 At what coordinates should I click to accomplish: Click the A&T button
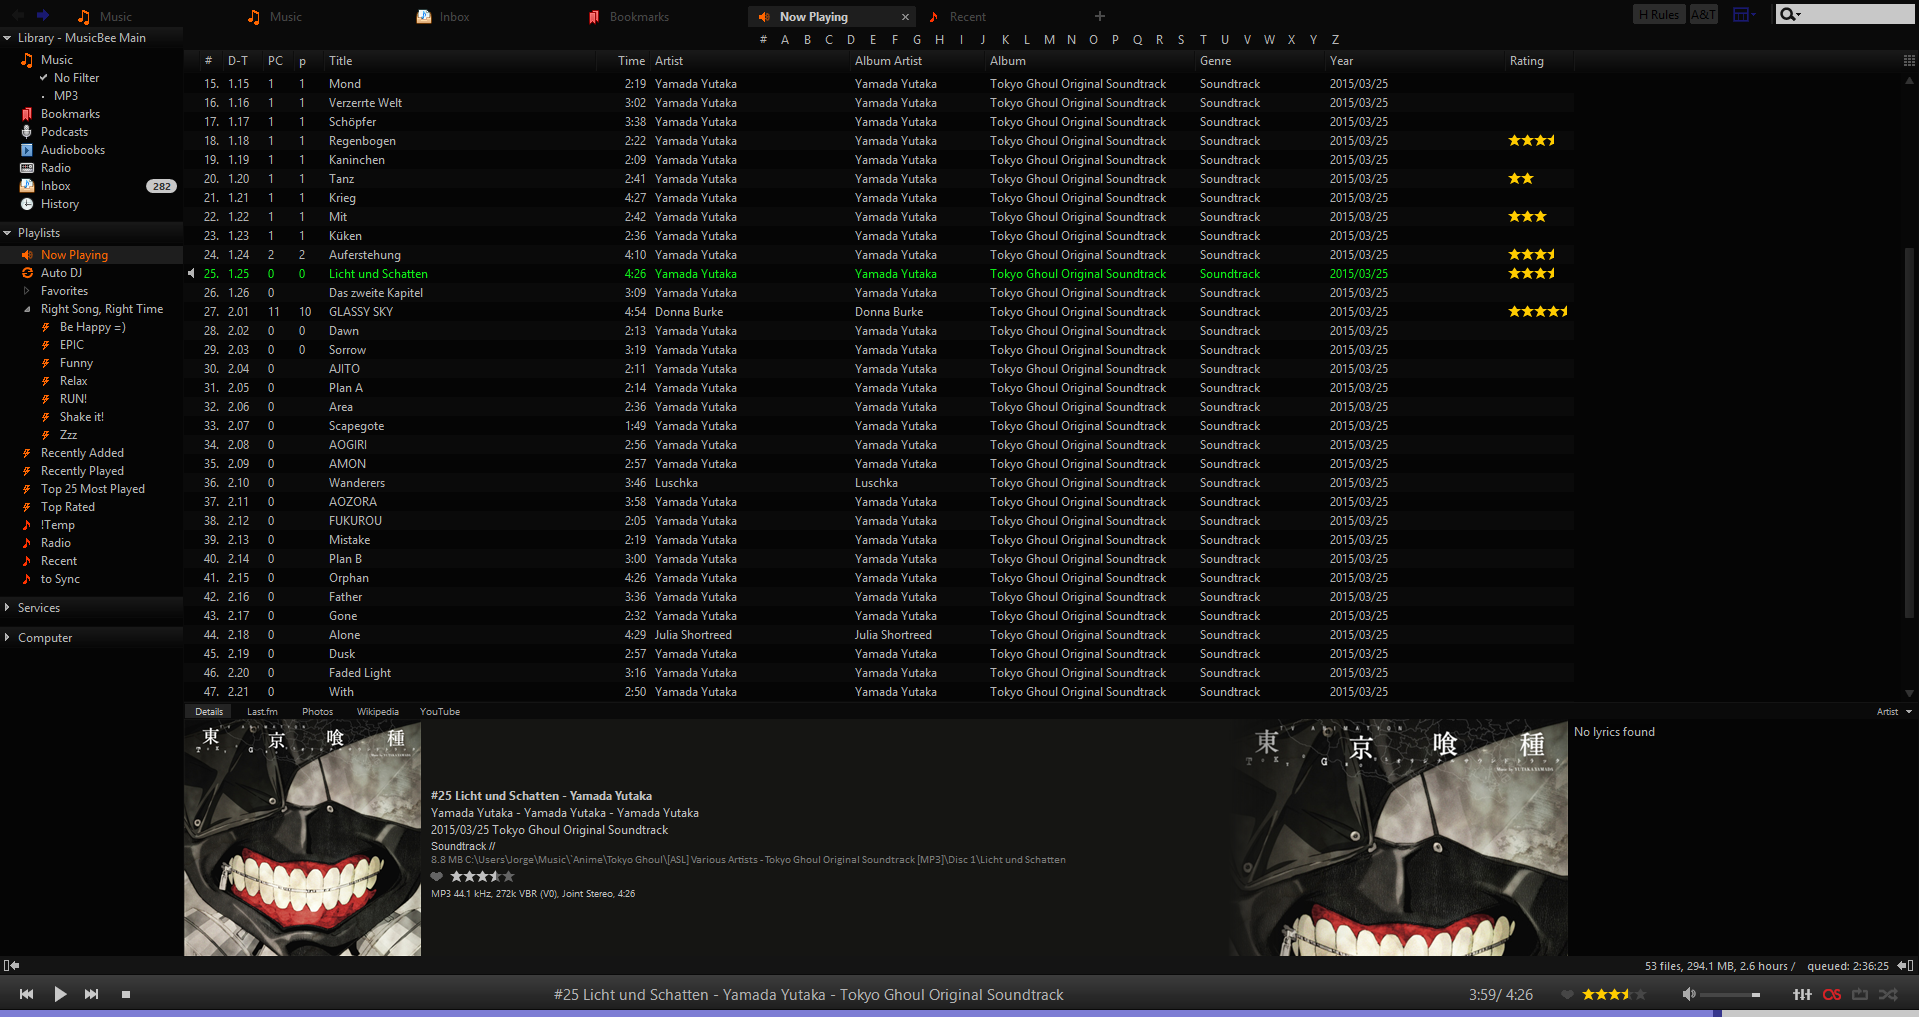[x=1703, y=14]
